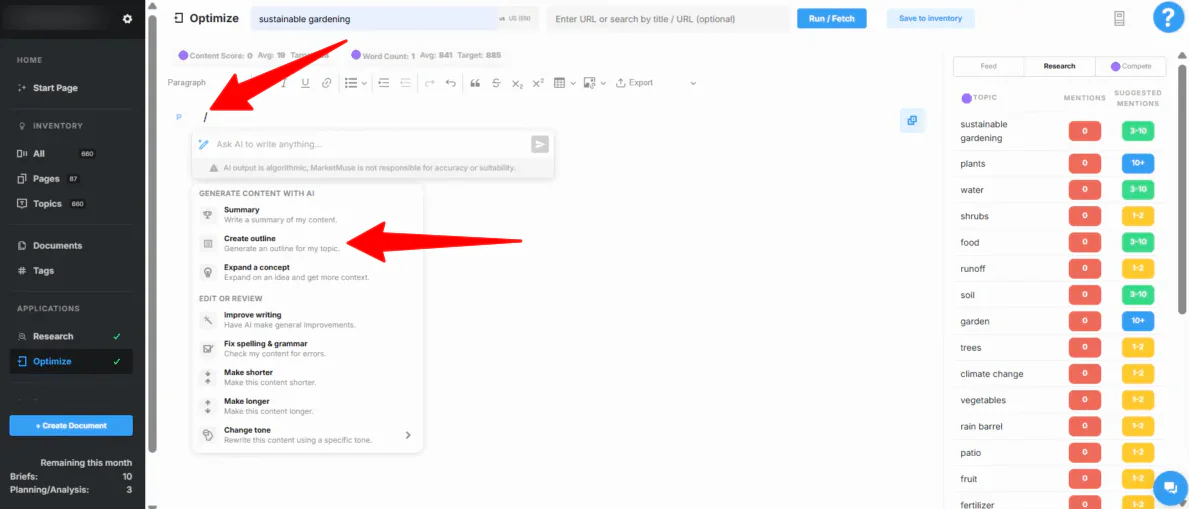
Task: Click the sustainable gardening topic field
Action: [x=375, y=19]
